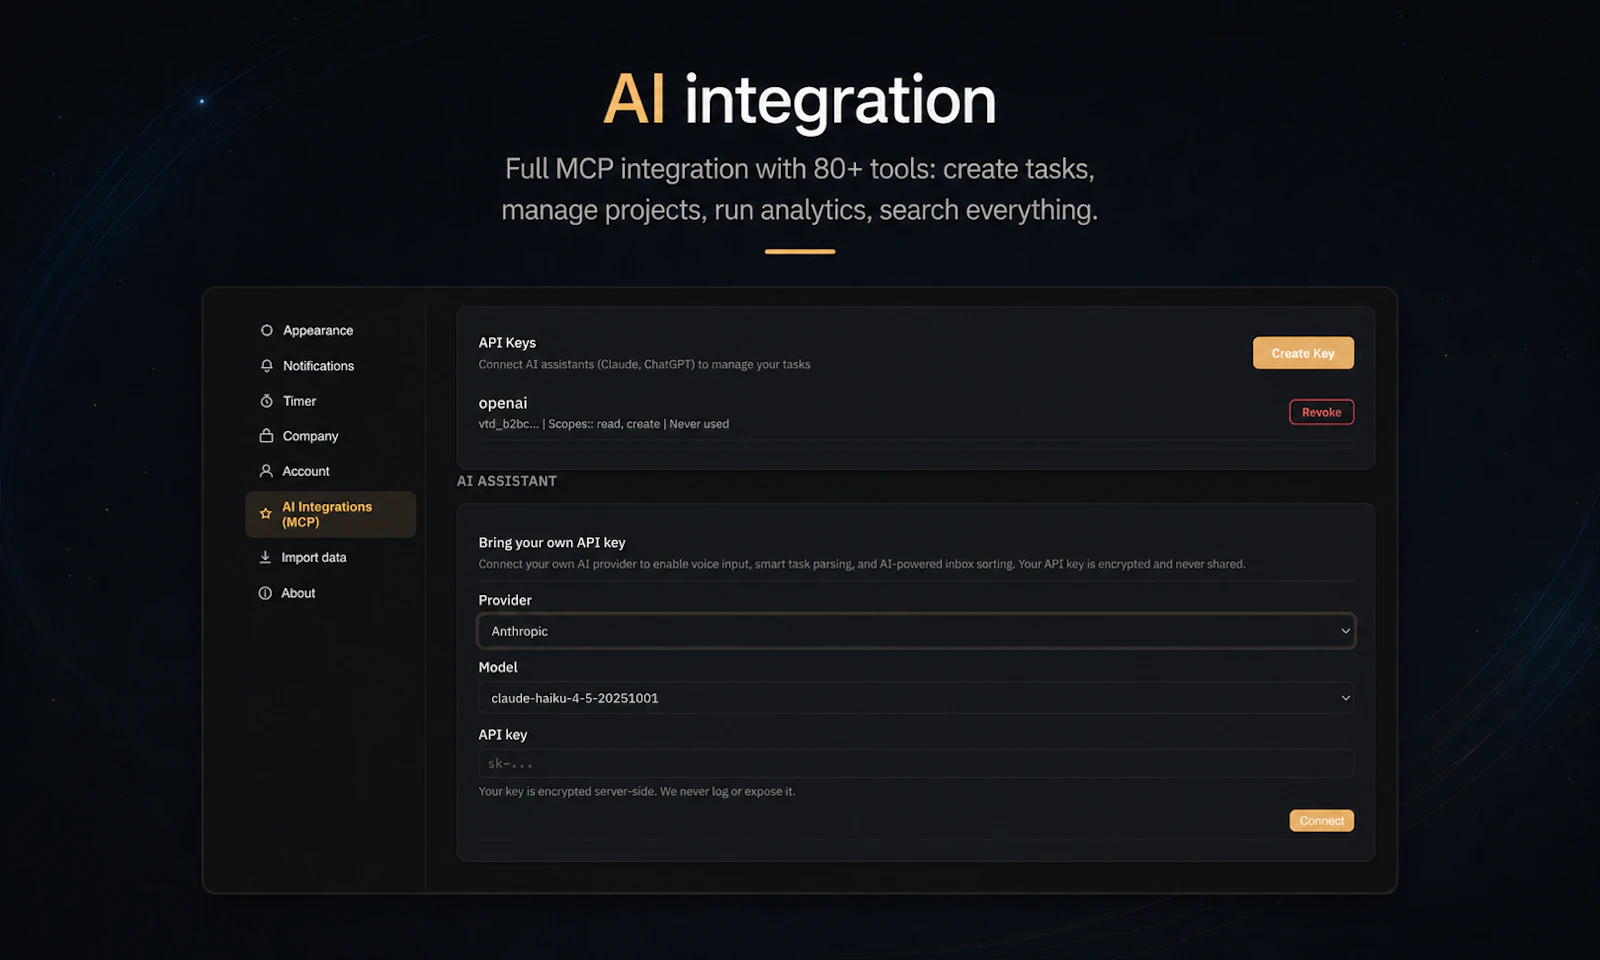The image size is (1600, 960).
Task: Select AI Integrations (MCP) in sidebar
Action: [x=330, y=514]
